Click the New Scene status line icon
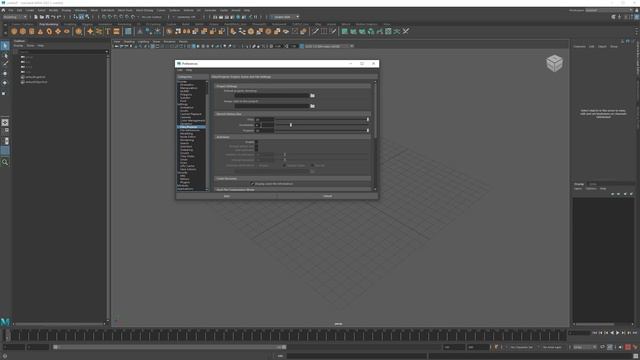The image size is (640, 360). (x=36, y=17)
